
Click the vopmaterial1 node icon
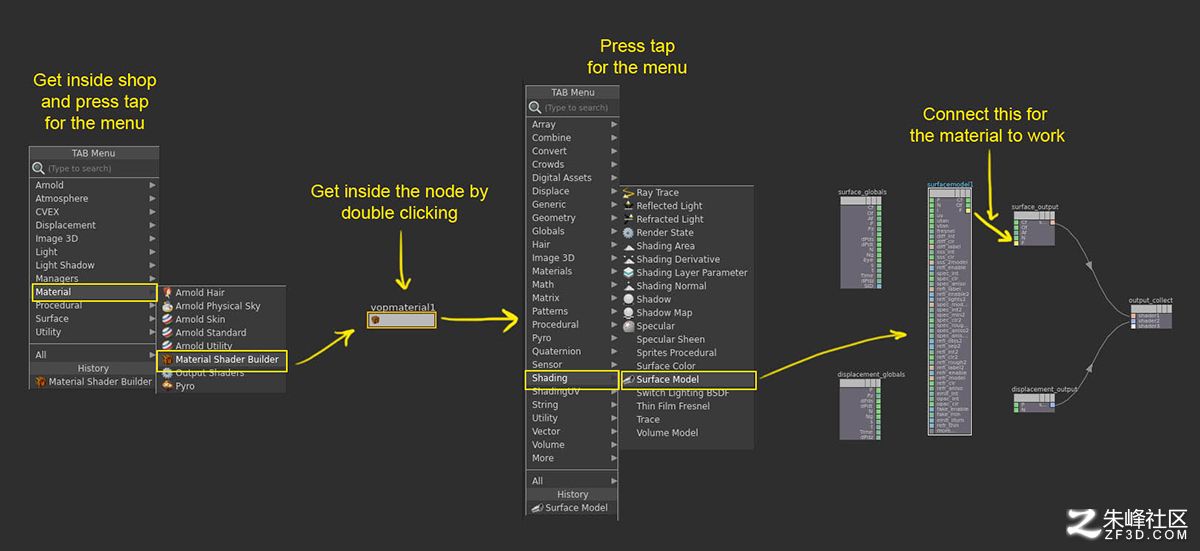375,321
